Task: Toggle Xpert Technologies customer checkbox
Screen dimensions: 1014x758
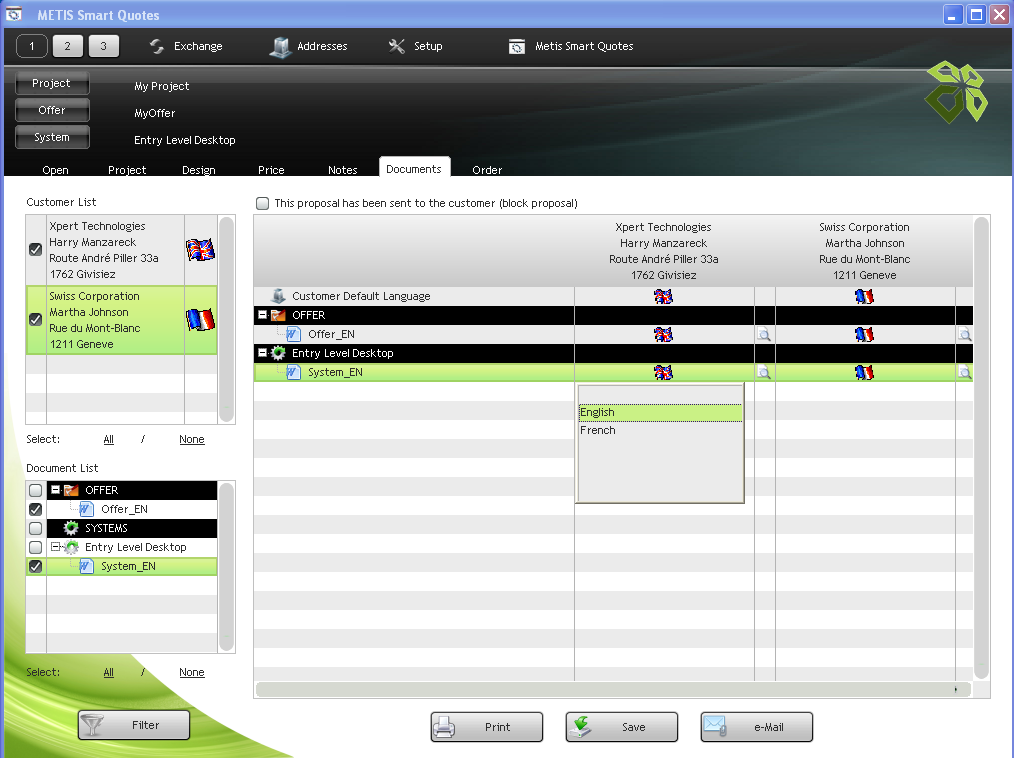Action: coord(36,250)
